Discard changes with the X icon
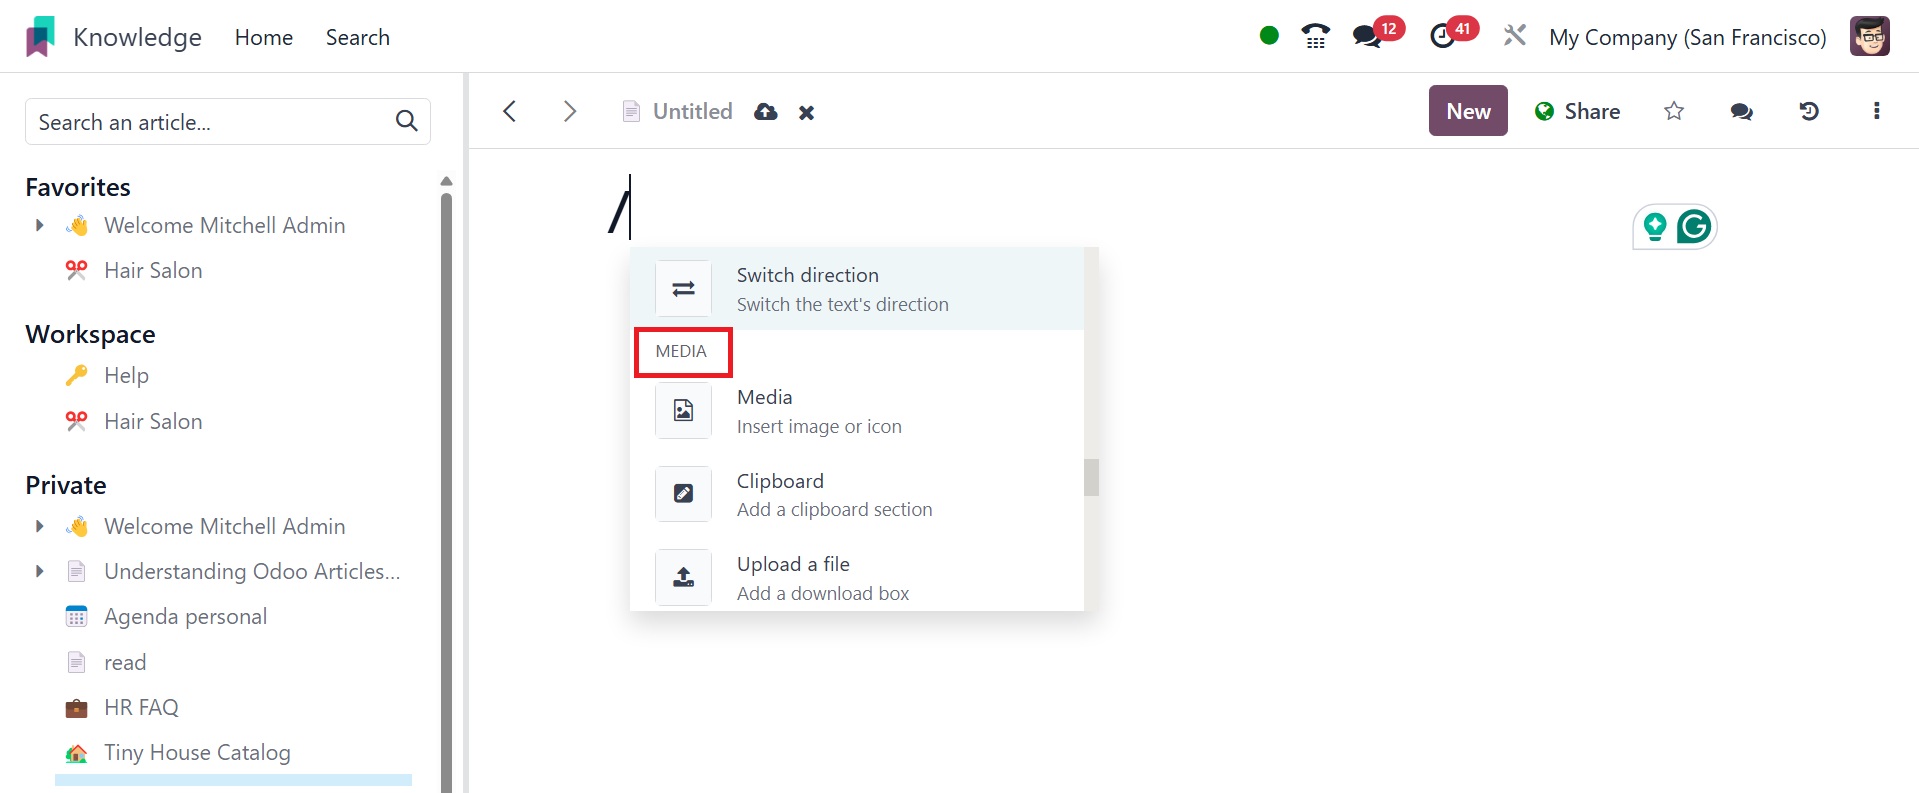The image size is (1919, 793). (x=807, y=113)
